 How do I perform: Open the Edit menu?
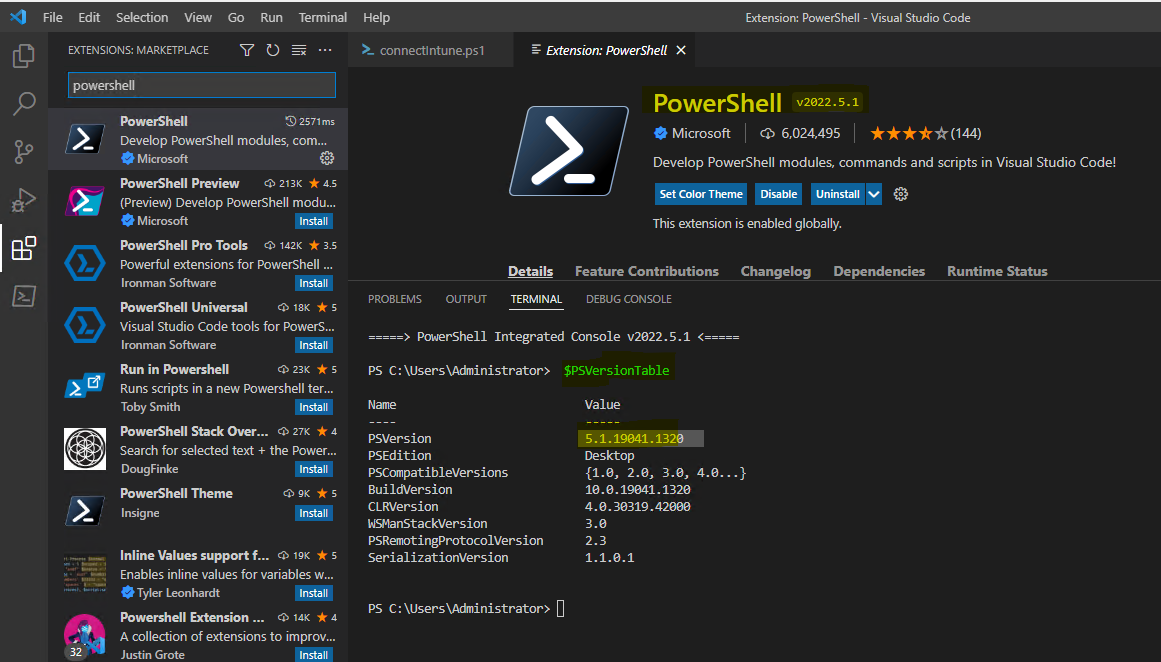pos(89,17)
